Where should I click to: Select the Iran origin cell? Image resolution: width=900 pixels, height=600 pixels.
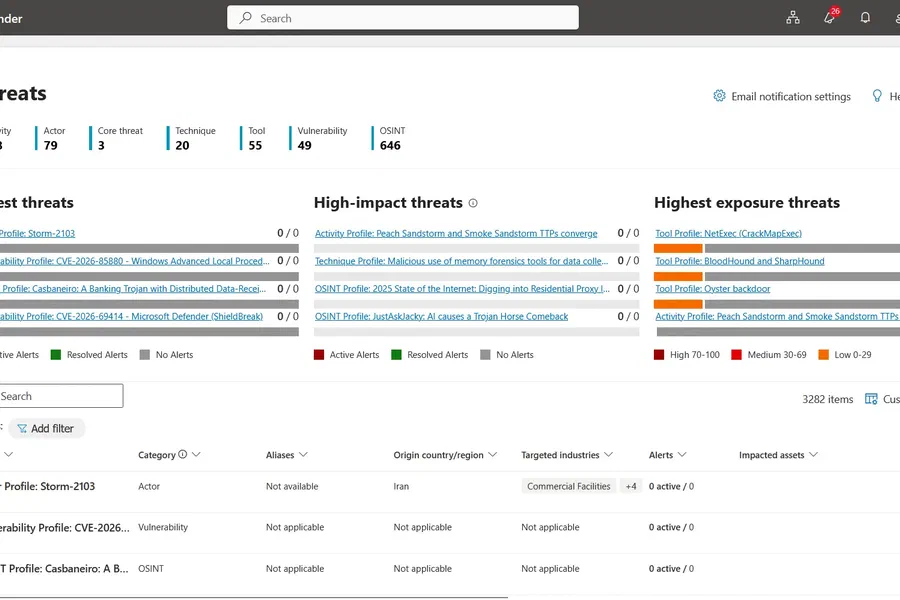click(x=401, y=486)
